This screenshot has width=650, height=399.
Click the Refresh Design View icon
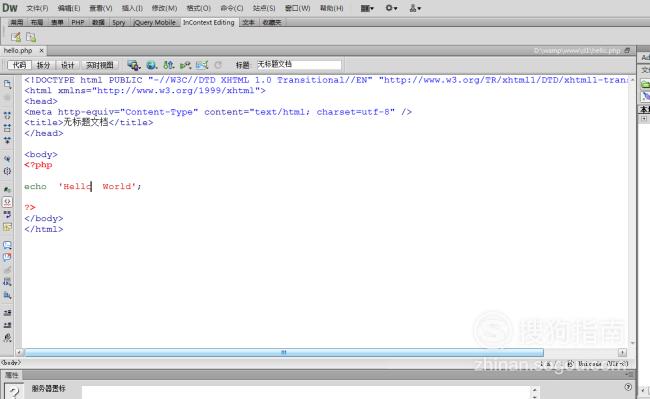(x=218, y=65)
